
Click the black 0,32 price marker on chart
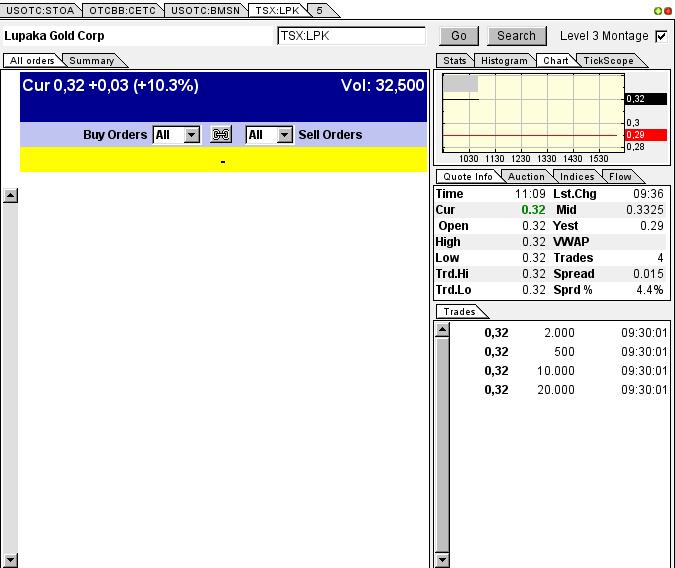click(x=646, y=99)
